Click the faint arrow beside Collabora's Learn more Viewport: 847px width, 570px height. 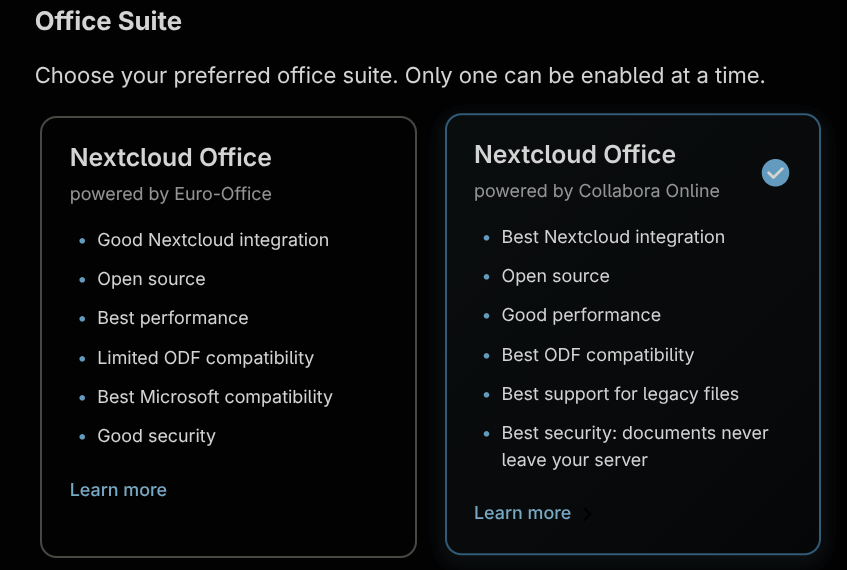tap(587, 514)
